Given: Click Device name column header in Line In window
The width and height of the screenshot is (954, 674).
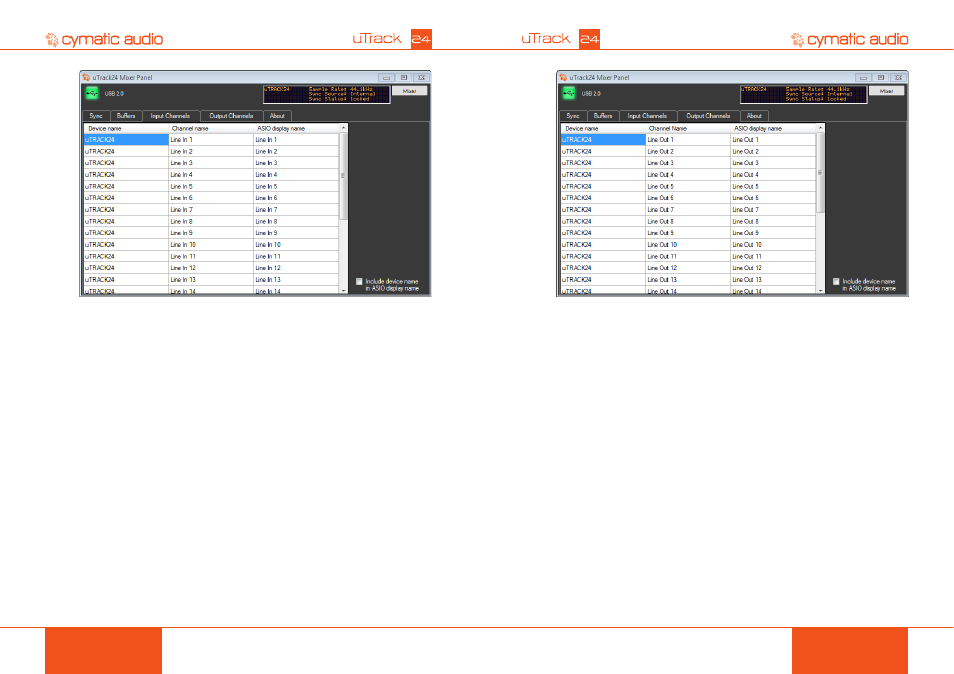Looking at the screenshot, I should (x=126, y=128).
